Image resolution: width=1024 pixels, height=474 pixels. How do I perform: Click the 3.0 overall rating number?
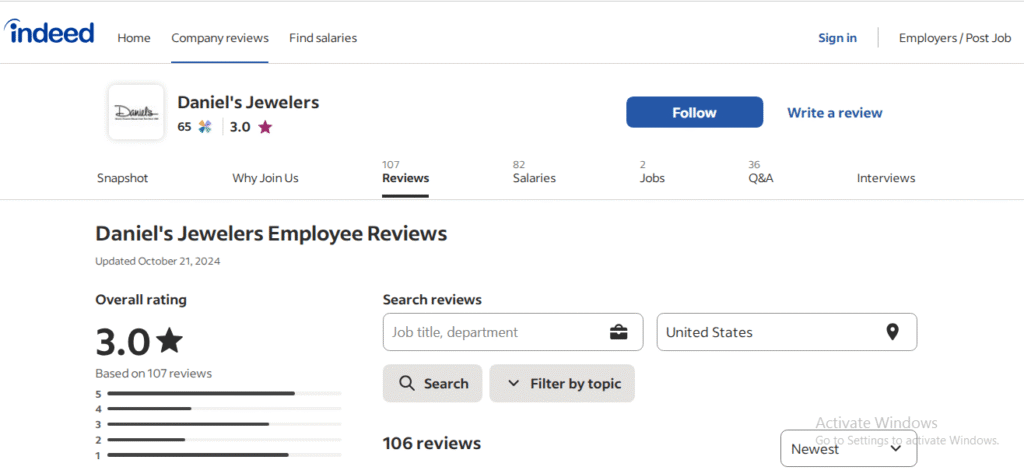point(123,341)
